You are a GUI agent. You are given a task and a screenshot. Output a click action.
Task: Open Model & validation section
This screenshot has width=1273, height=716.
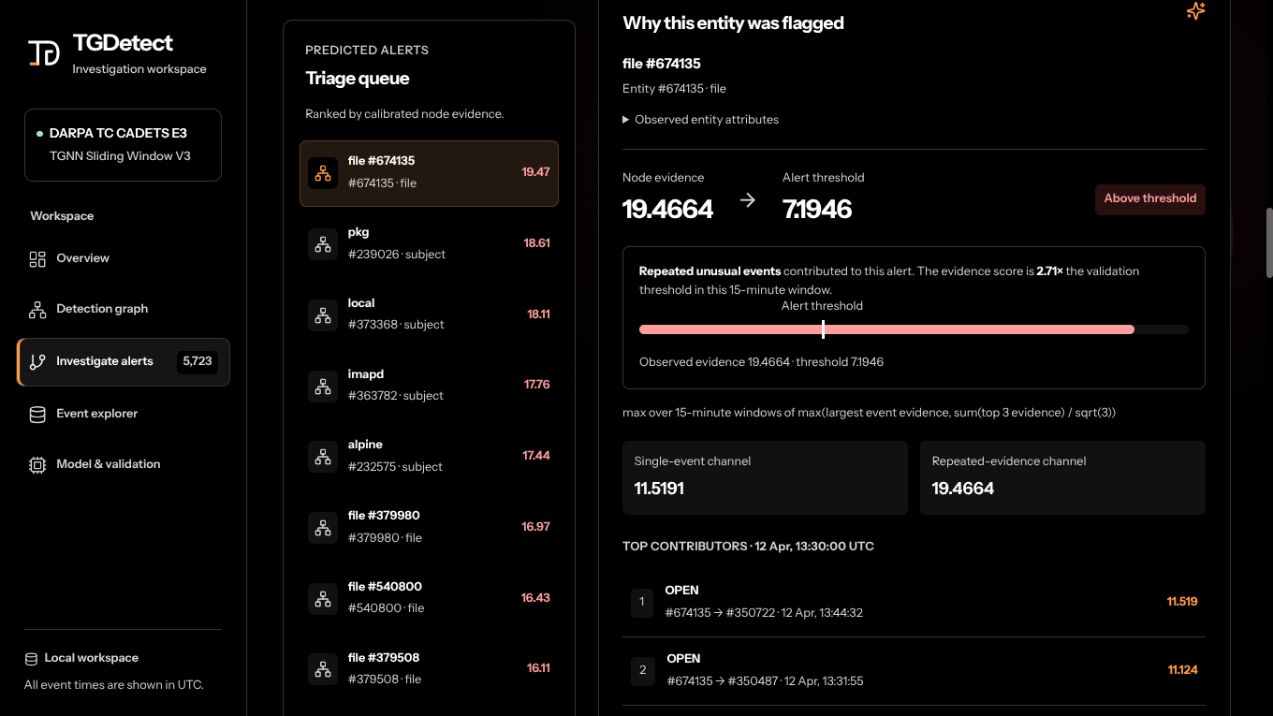click(x=123, y=465)
